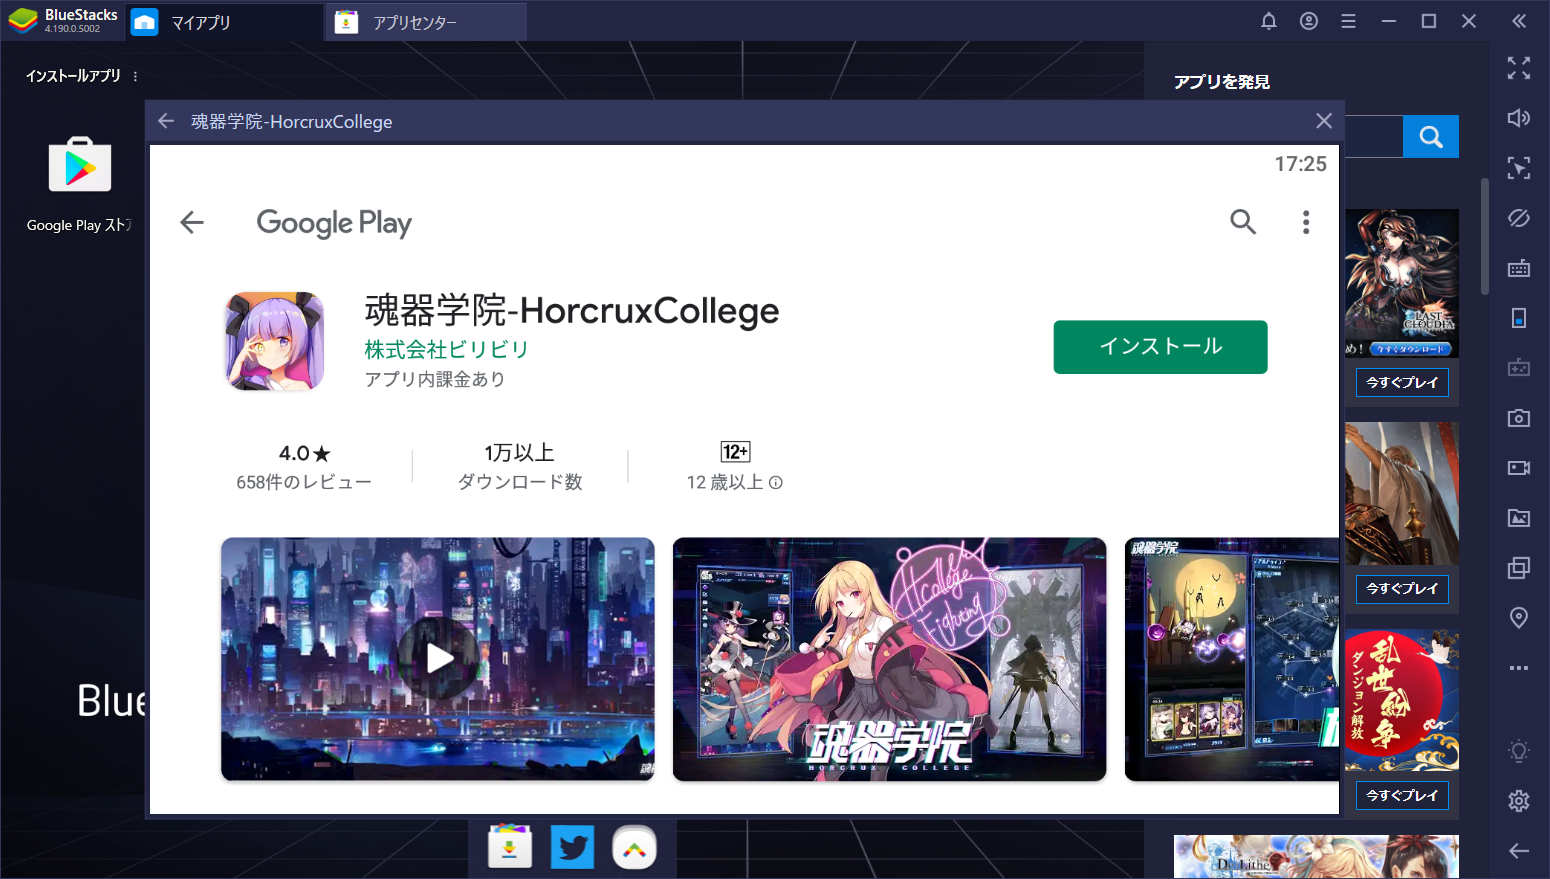Open the BlueStacks hamburger menu

coord(1349,21)
